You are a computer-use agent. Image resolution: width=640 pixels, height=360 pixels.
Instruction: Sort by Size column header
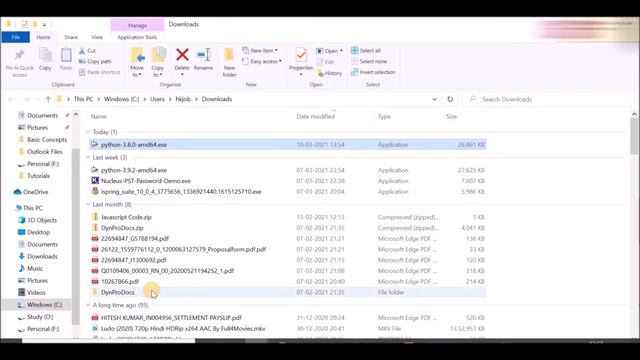pyautogui.click(x=451, y=117)
